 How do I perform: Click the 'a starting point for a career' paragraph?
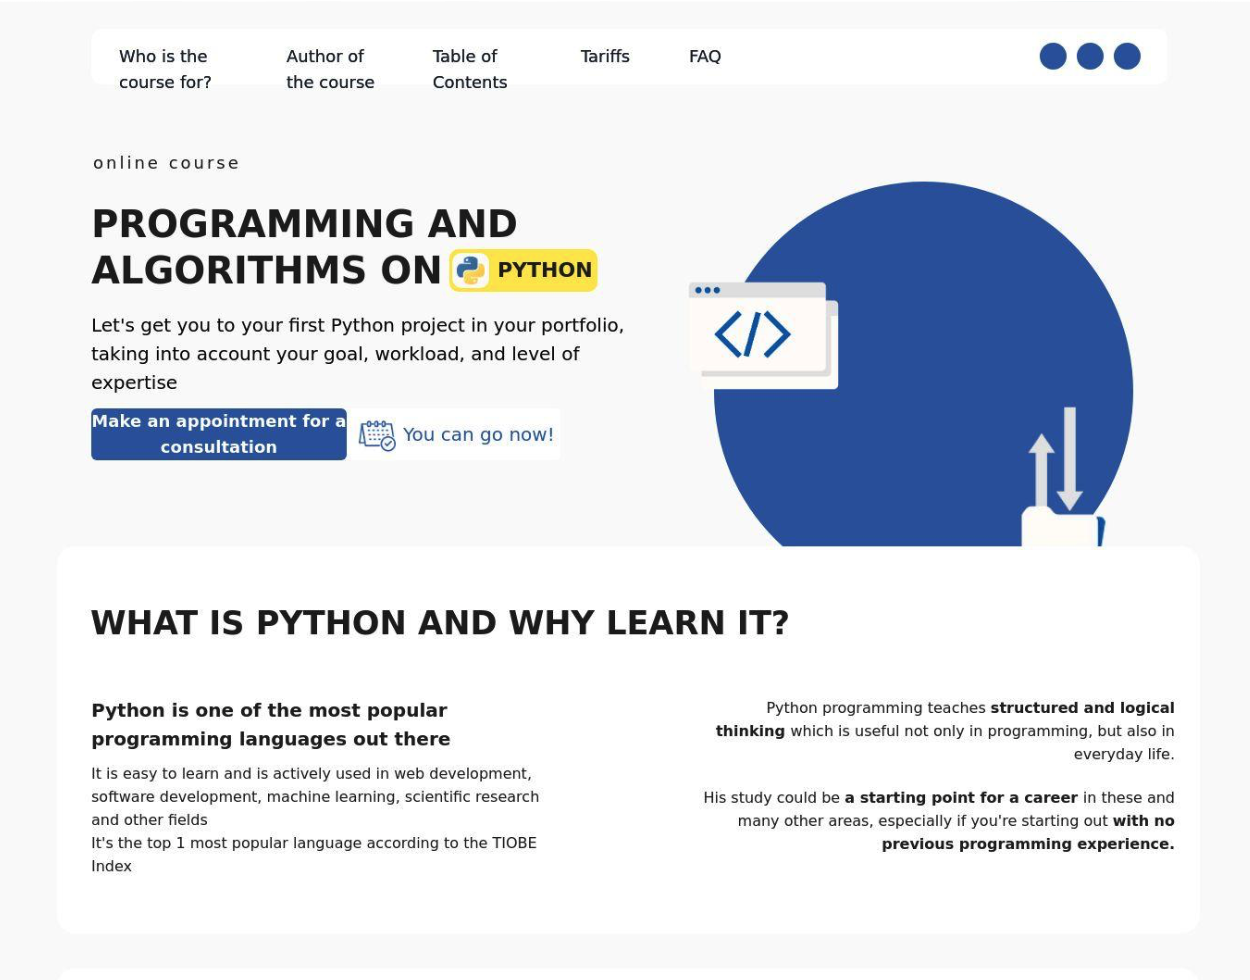[938, 820]
